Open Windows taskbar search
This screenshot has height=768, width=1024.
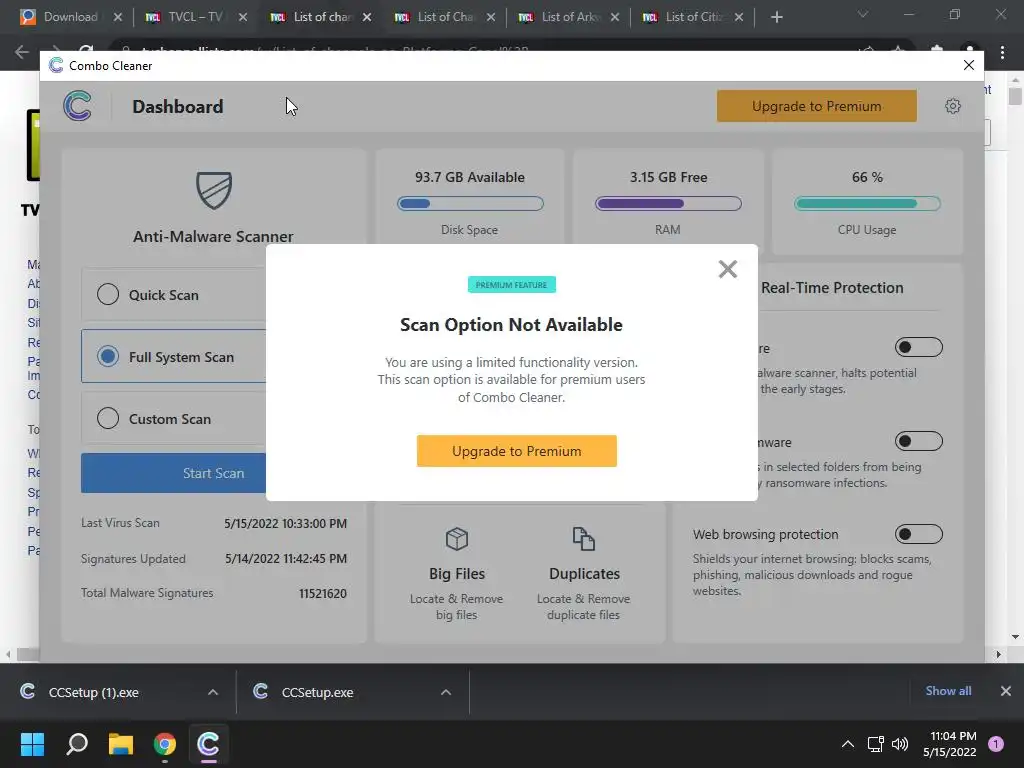77,744
